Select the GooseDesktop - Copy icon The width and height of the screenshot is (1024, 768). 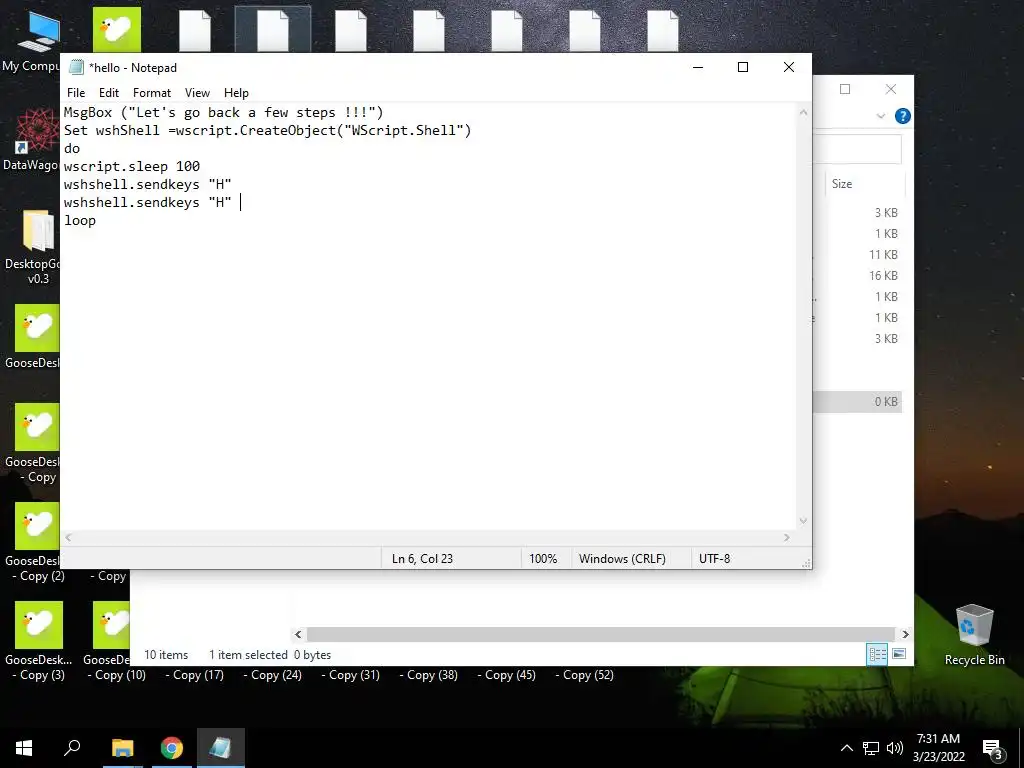click(36, 443)
